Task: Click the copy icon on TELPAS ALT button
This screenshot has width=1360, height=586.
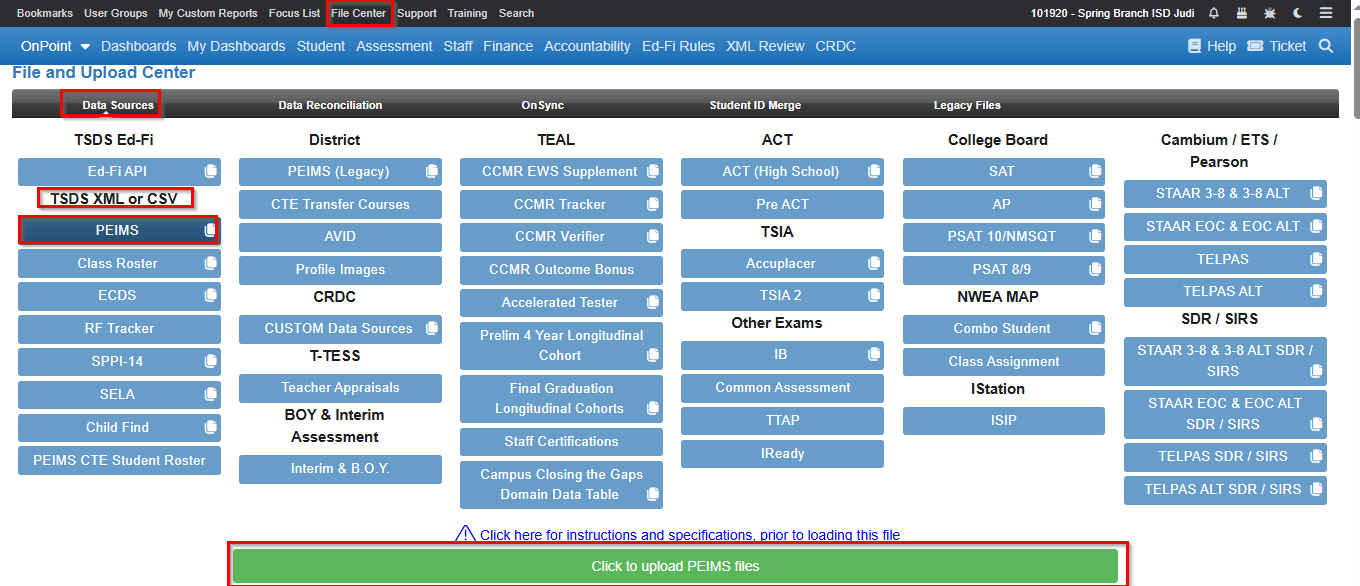Action: click(x=1316, y=292)
